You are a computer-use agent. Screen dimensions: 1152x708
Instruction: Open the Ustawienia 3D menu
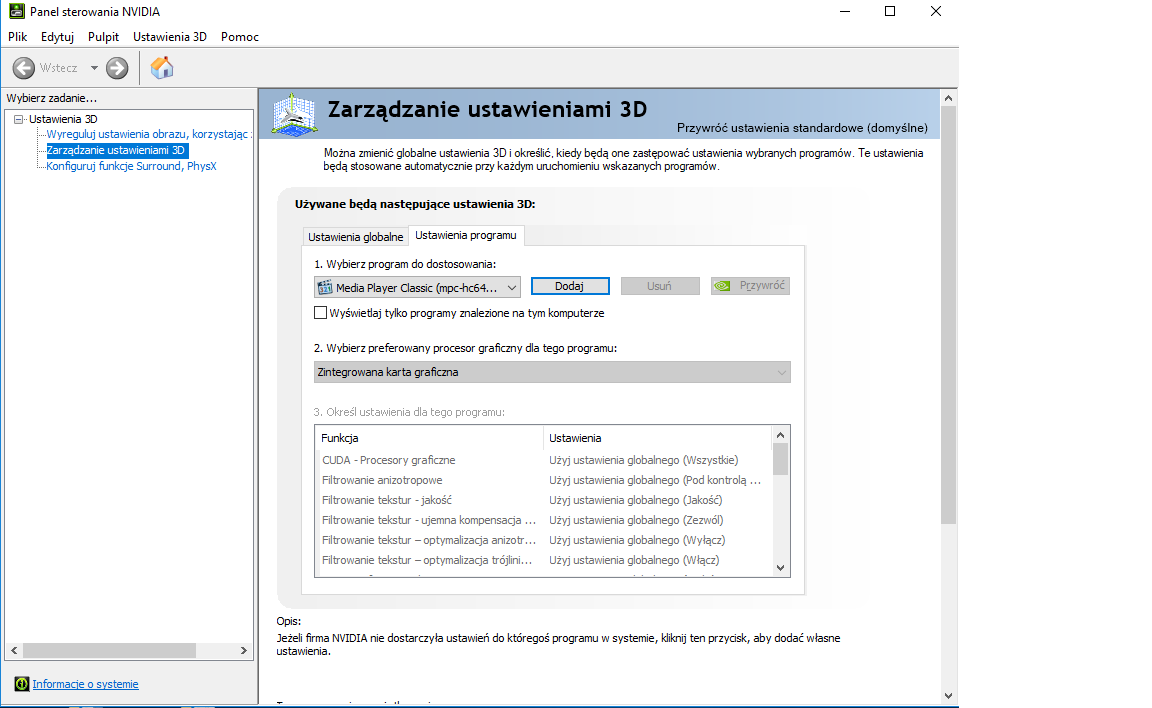point(170,37)
